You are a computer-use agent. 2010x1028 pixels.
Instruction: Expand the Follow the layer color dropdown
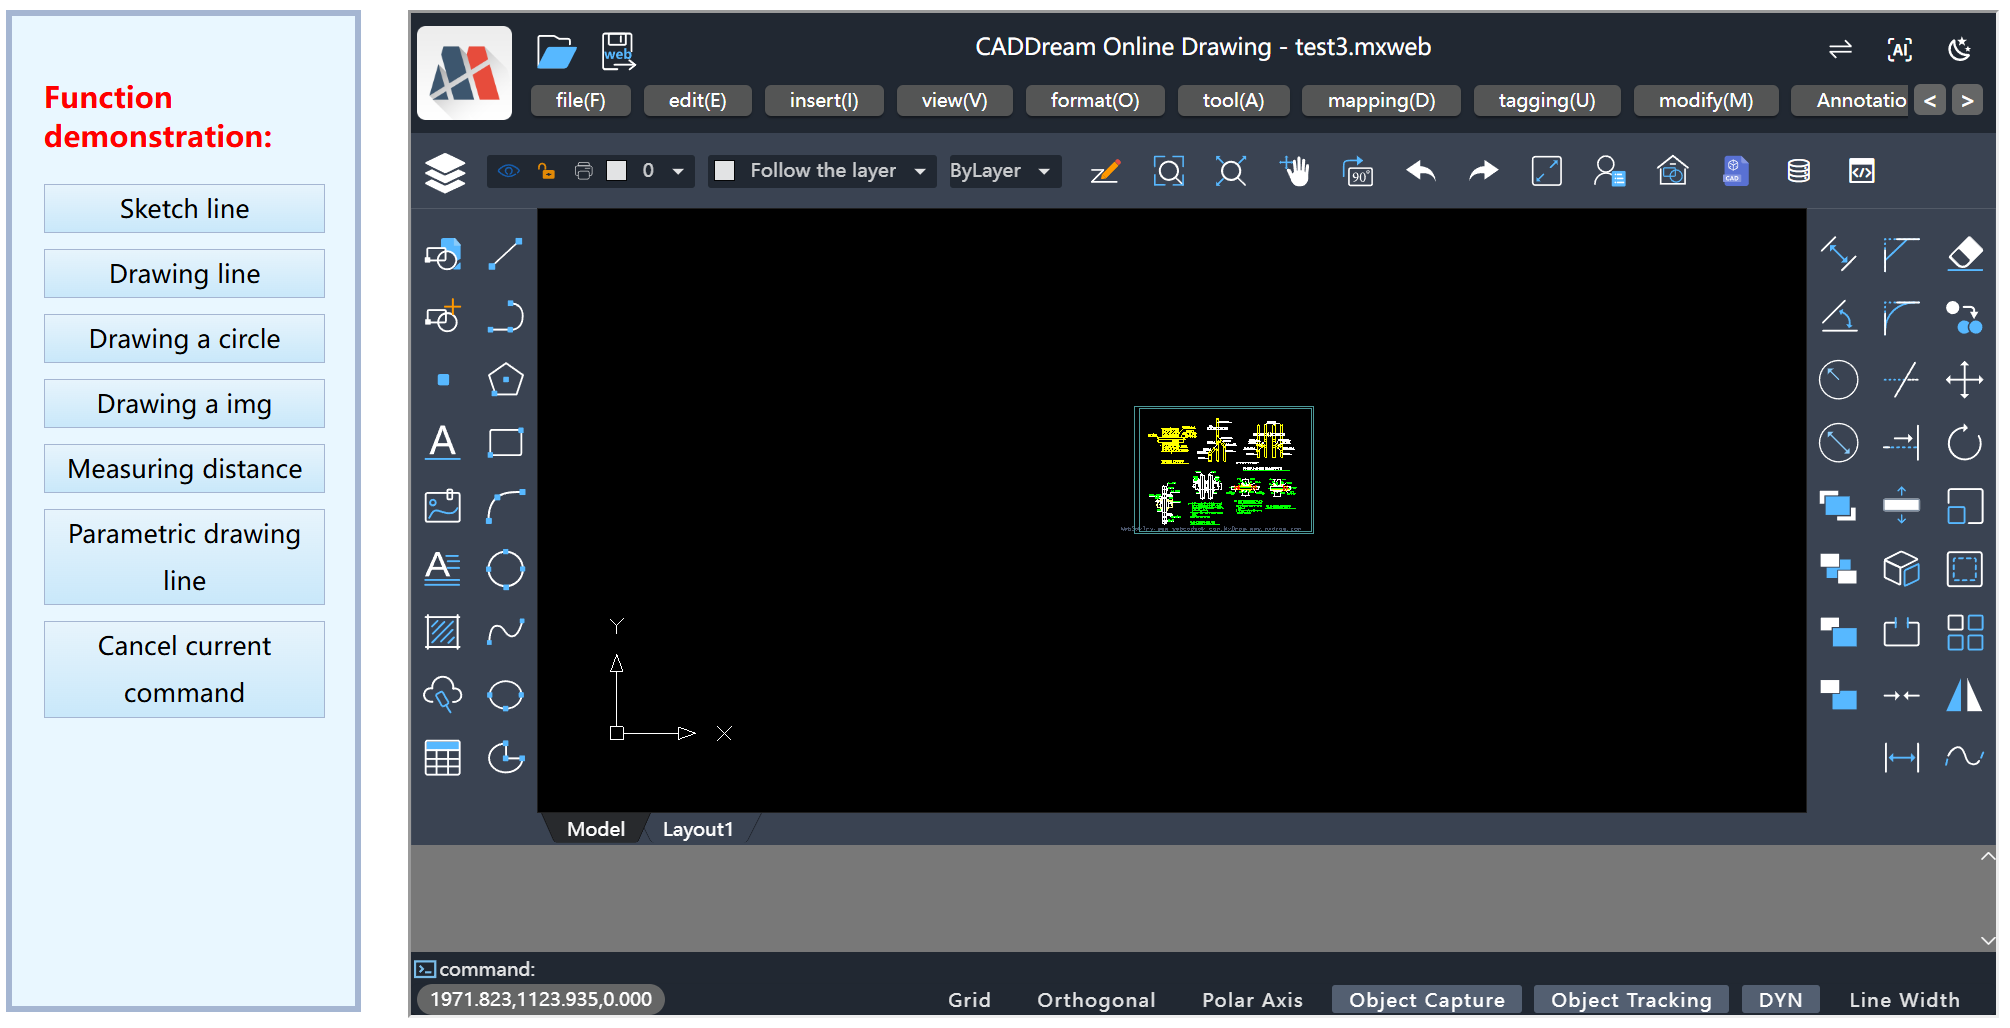(x=920, y=172)
